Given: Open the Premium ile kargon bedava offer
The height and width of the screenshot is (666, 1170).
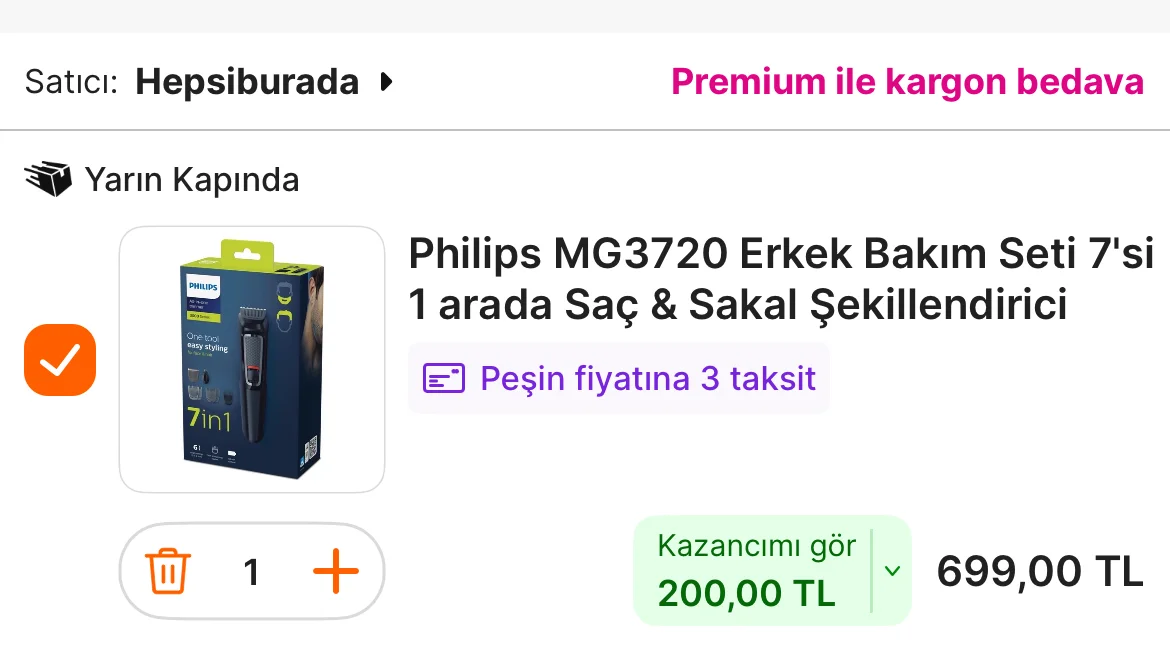Looking at the screenshot, I should click(x=907, y=81).
